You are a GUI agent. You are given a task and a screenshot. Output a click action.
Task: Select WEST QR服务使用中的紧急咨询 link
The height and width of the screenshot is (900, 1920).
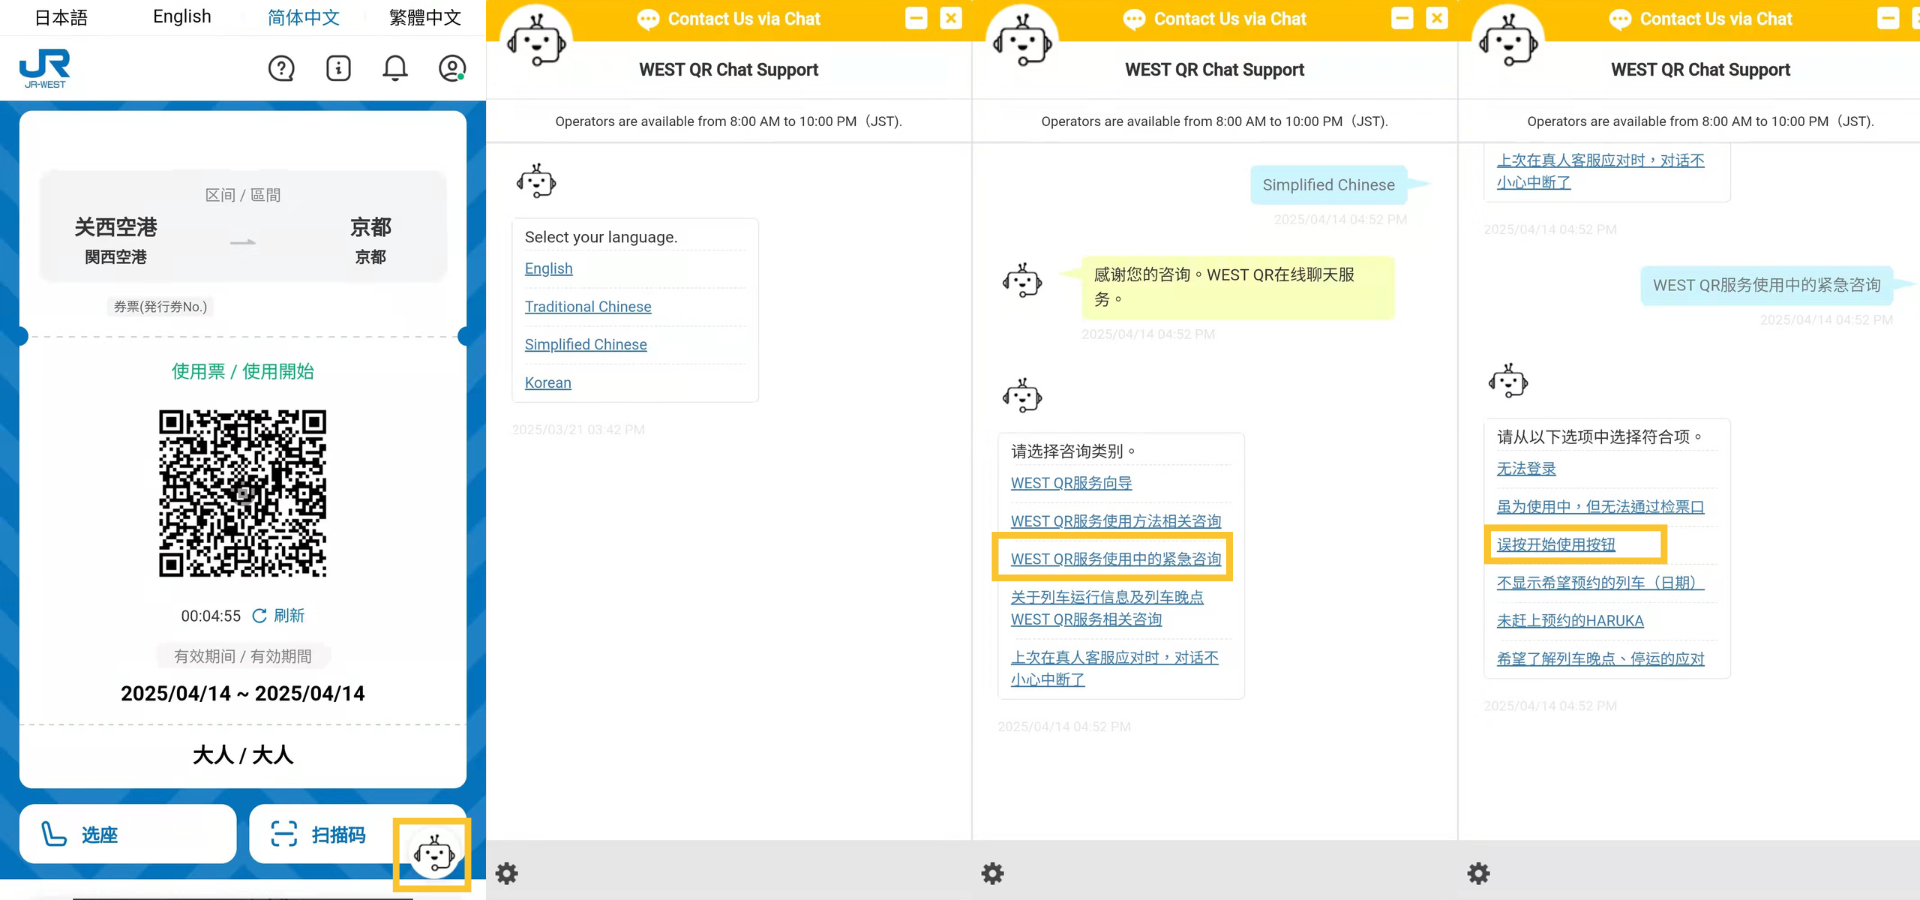[1116, 559]
